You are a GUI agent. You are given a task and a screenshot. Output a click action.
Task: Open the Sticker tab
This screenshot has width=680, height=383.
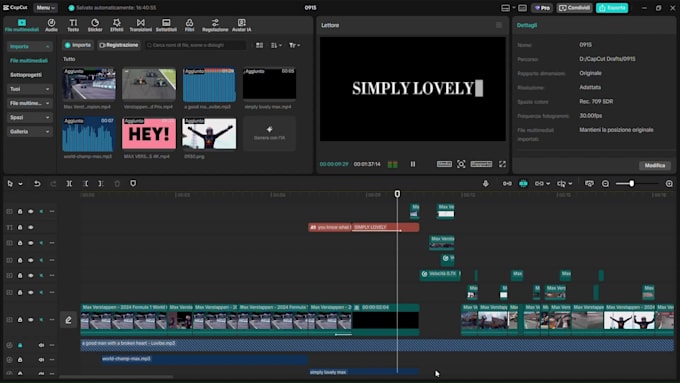click(x=95, y=25)
